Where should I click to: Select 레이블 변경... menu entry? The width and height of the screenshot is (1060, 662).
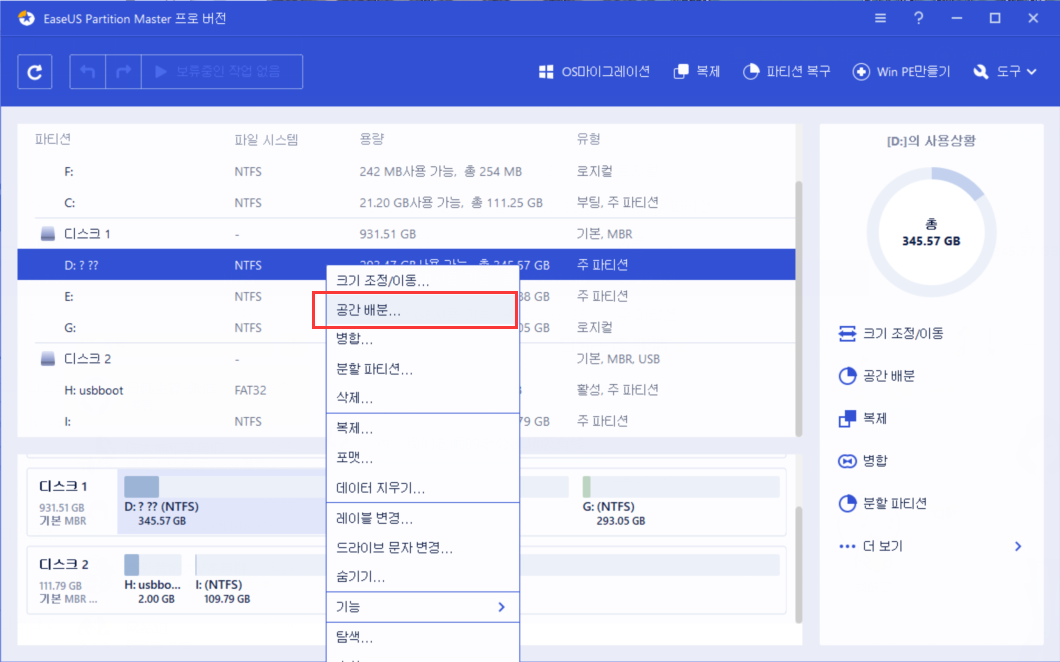click(423, 519)
